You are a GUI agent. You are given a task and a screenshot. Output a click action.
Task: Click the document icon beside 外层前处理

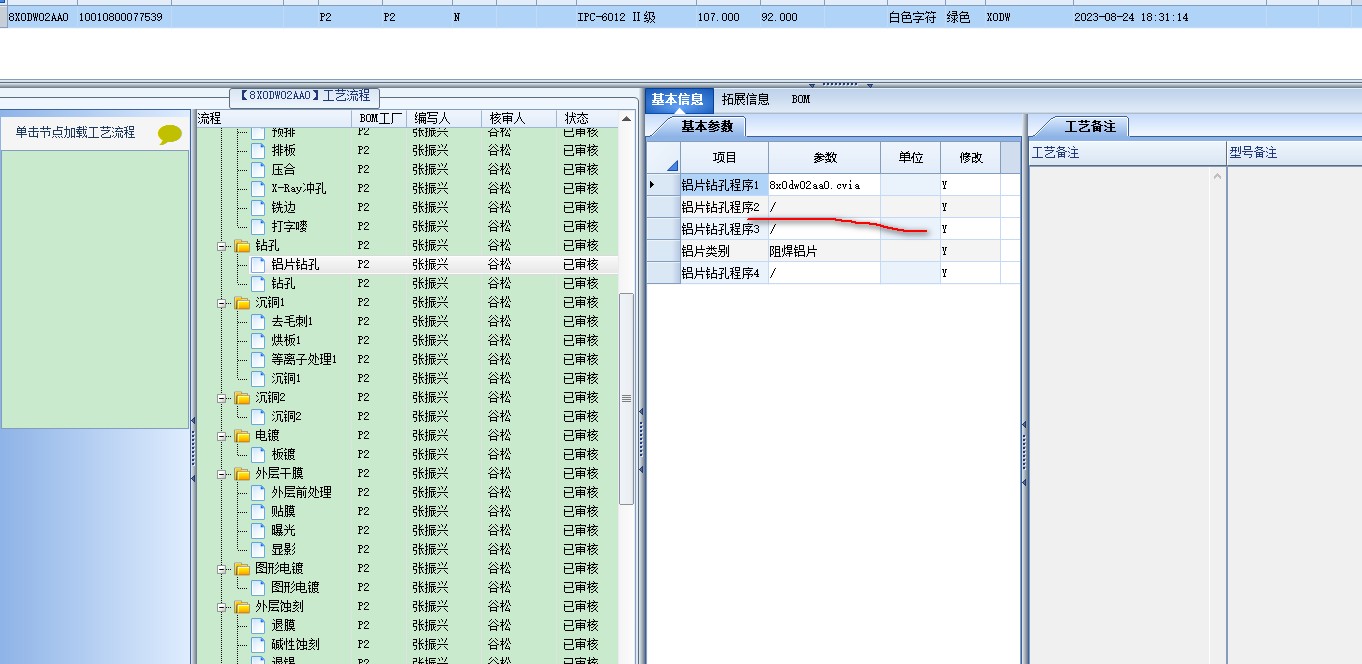(x=258, y=492)
